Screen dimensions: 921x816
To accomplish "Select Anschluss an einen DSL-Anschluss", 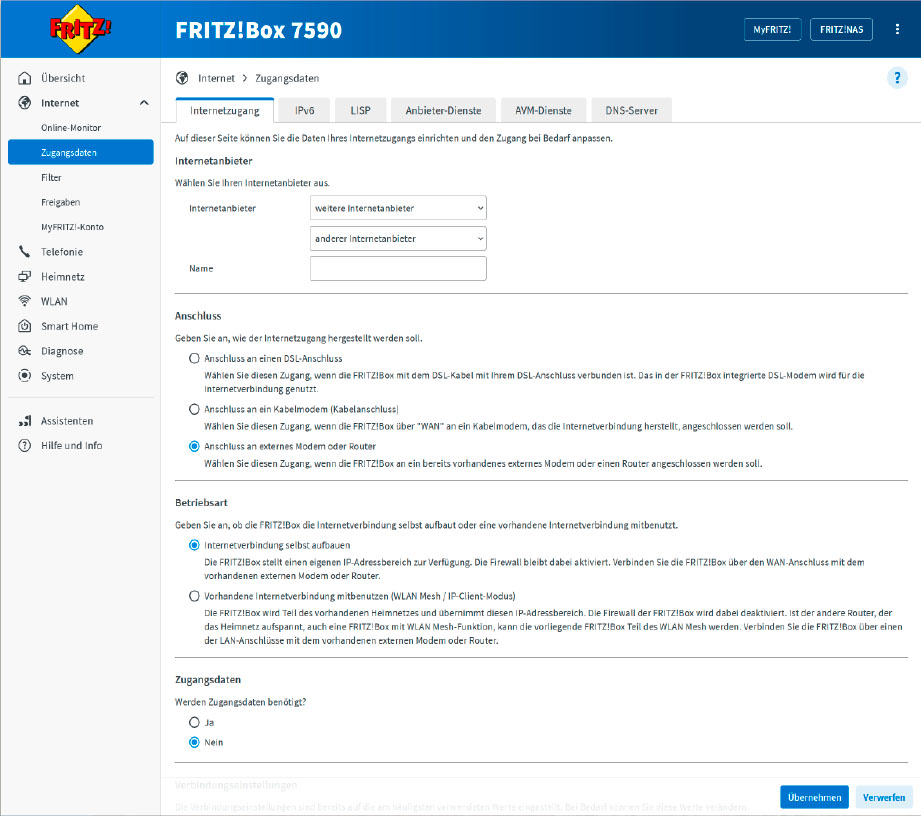I will click(194, 358).
